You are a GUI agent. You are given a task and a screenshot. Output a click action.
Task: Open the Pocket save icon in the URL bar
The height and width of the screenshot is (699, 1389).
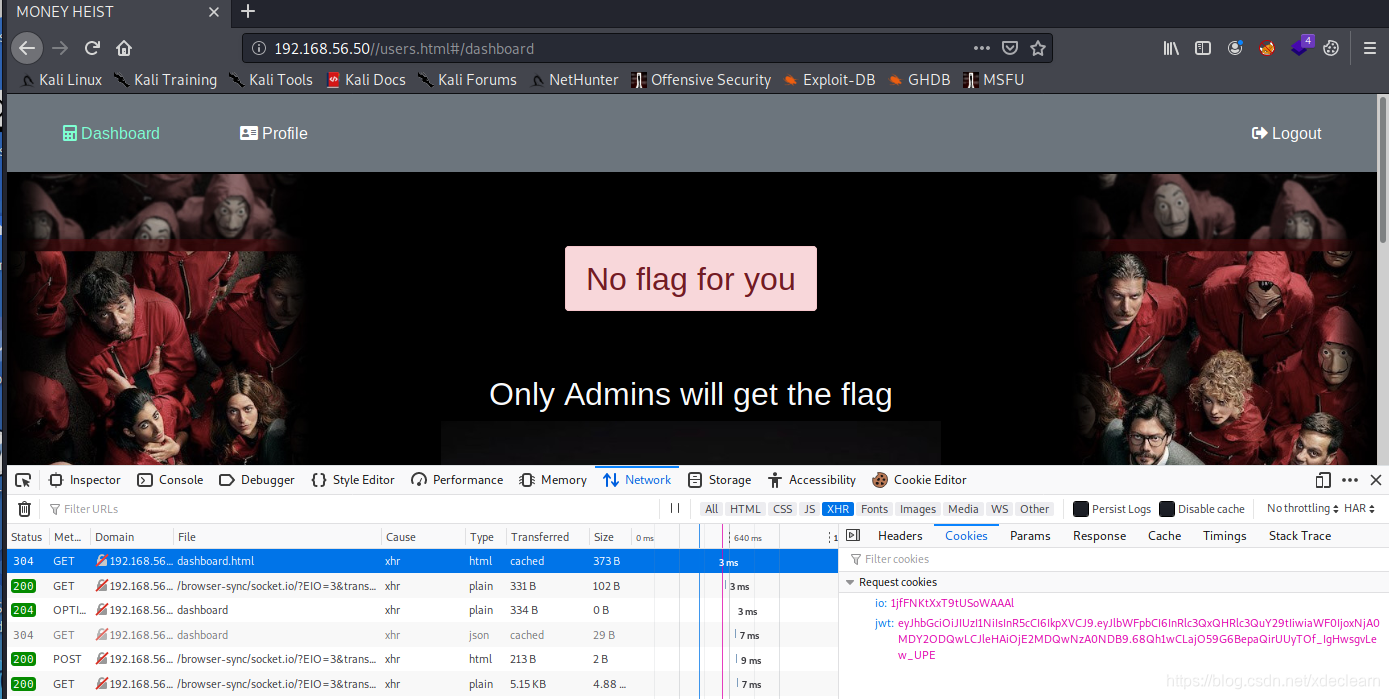pyautogui.click(x=1010, y=48)
